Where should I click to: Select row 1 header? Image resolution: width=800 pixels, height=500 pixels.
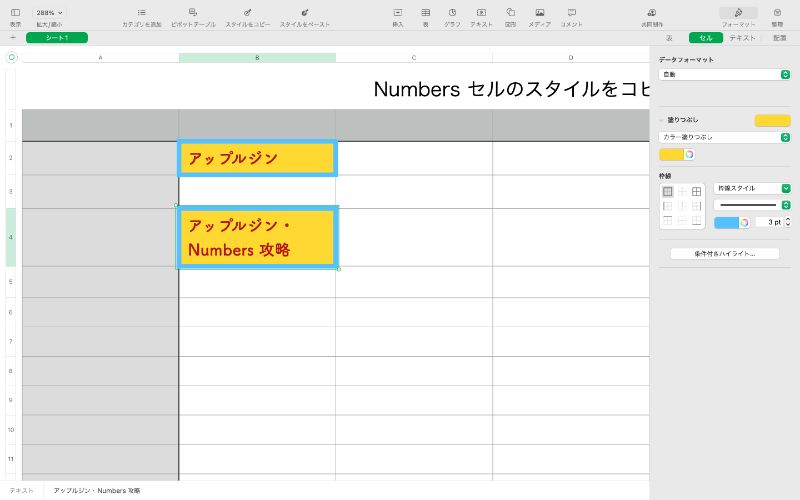click(x=11, y=126)
